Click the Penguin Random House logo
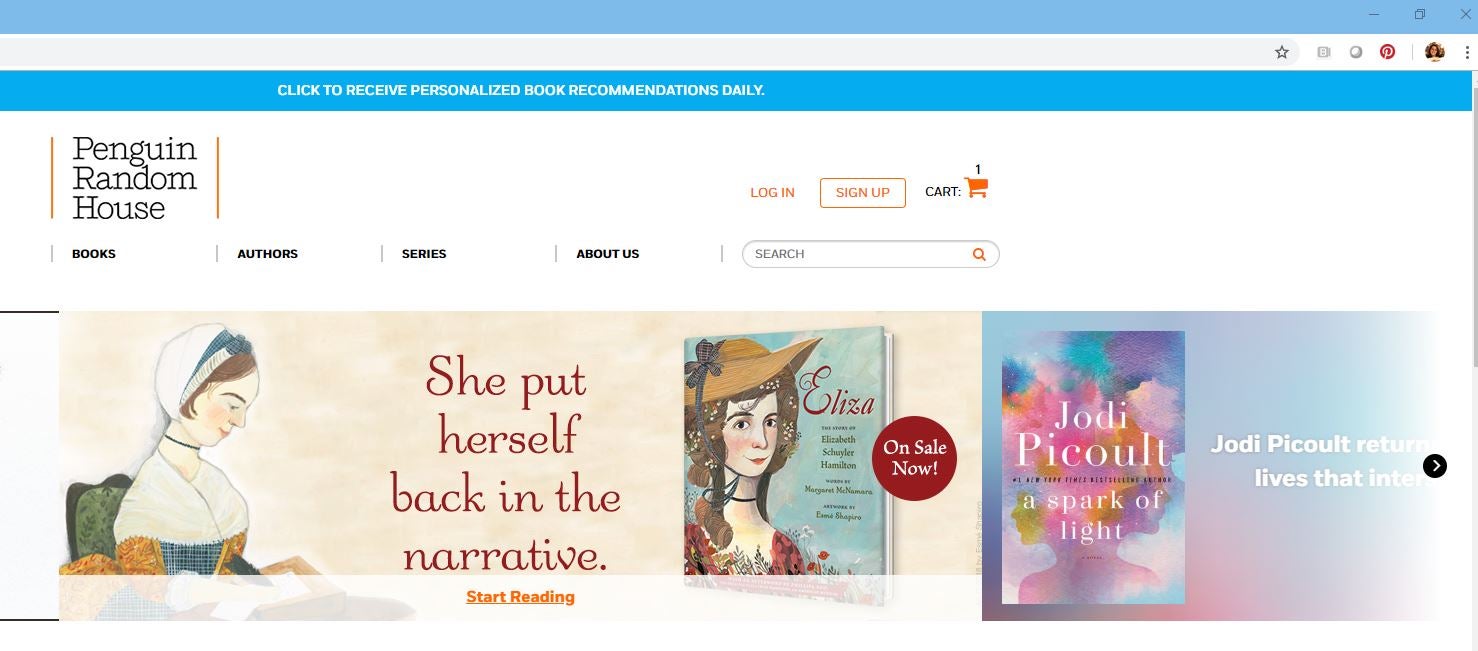1478x651 pixels. pyautogui.click(x=135, y=178)
